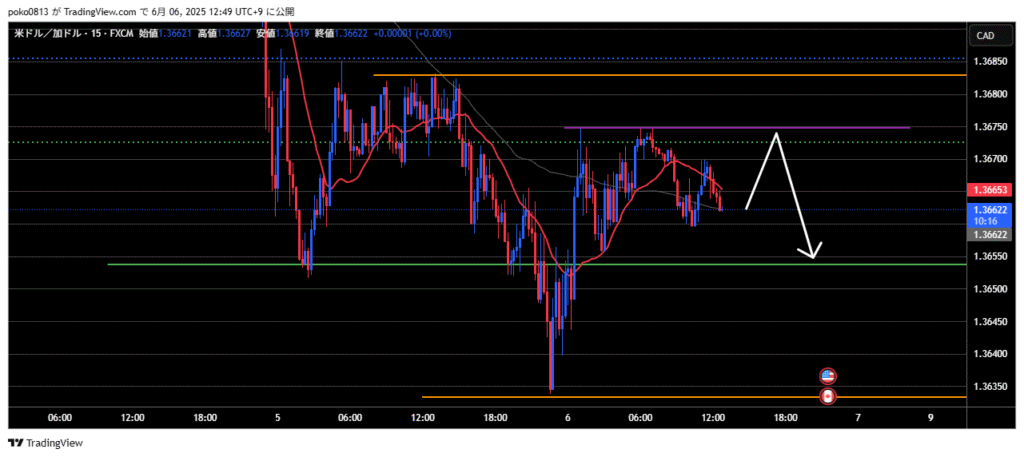This screenshot has width=1024, height=457.
Task: Click the red 1.36653 moving average price tag
Action: [x=993, y=190]
